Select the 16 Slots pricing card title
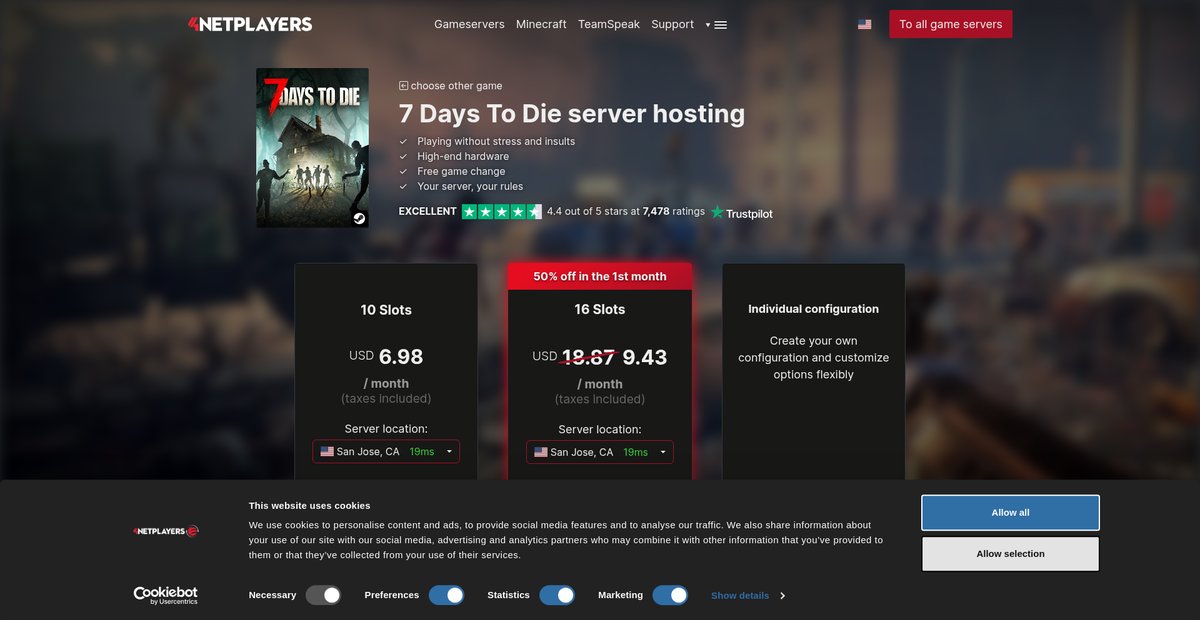This screenshot has height=620, width=1200. (600, 310)
